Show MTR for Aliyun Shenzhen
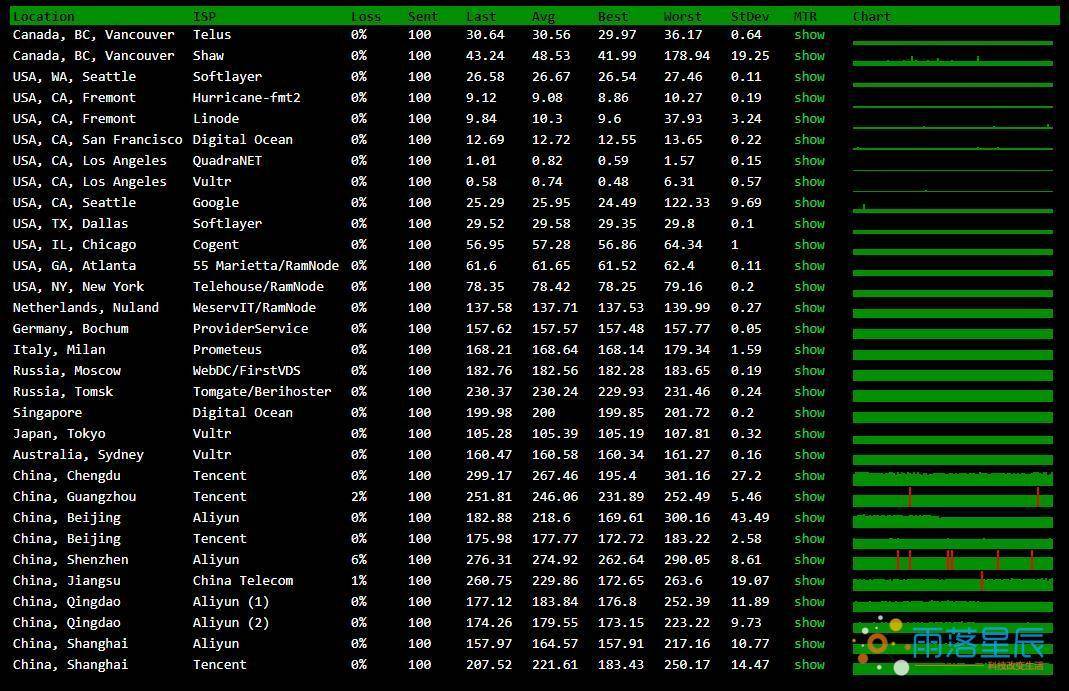The image size is (1069, 691). click(809, 559)
